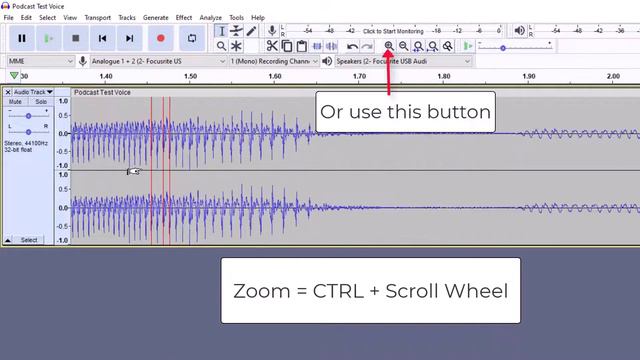Fit project to width zoom icon
Image resolution: width=640 pixels, height=360 pixels.
coord(433,46)
